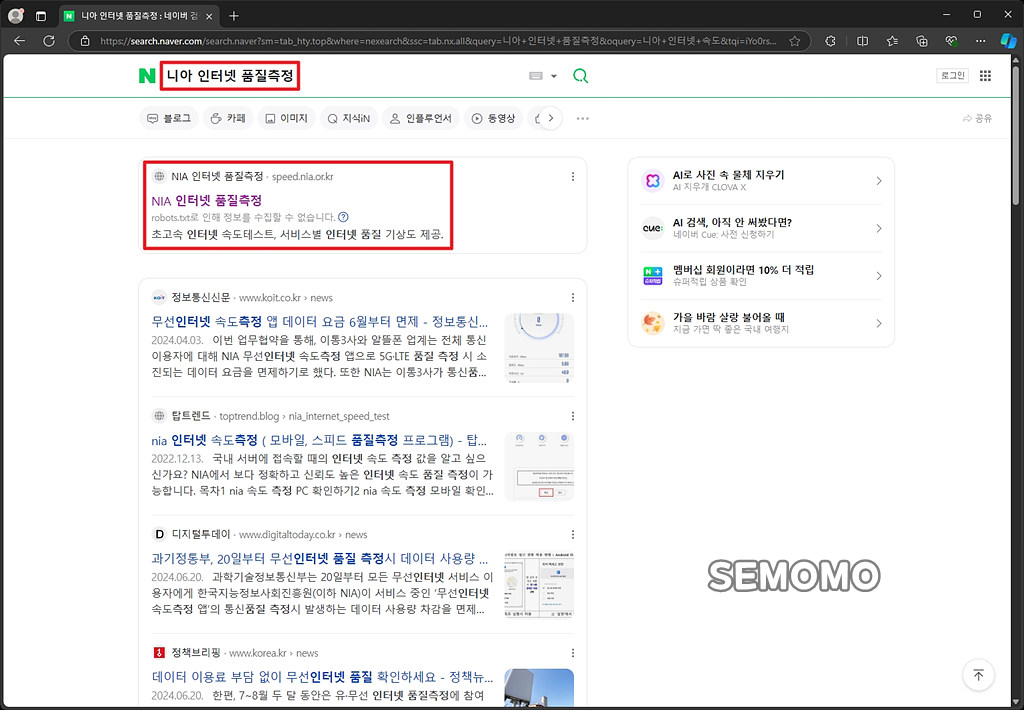Click the green search magnifier icon

580,76
